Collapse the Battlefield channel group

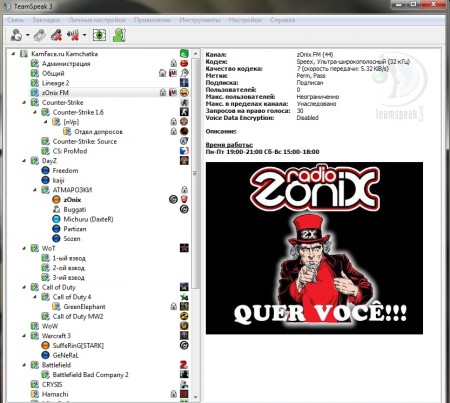coord(24,365)
